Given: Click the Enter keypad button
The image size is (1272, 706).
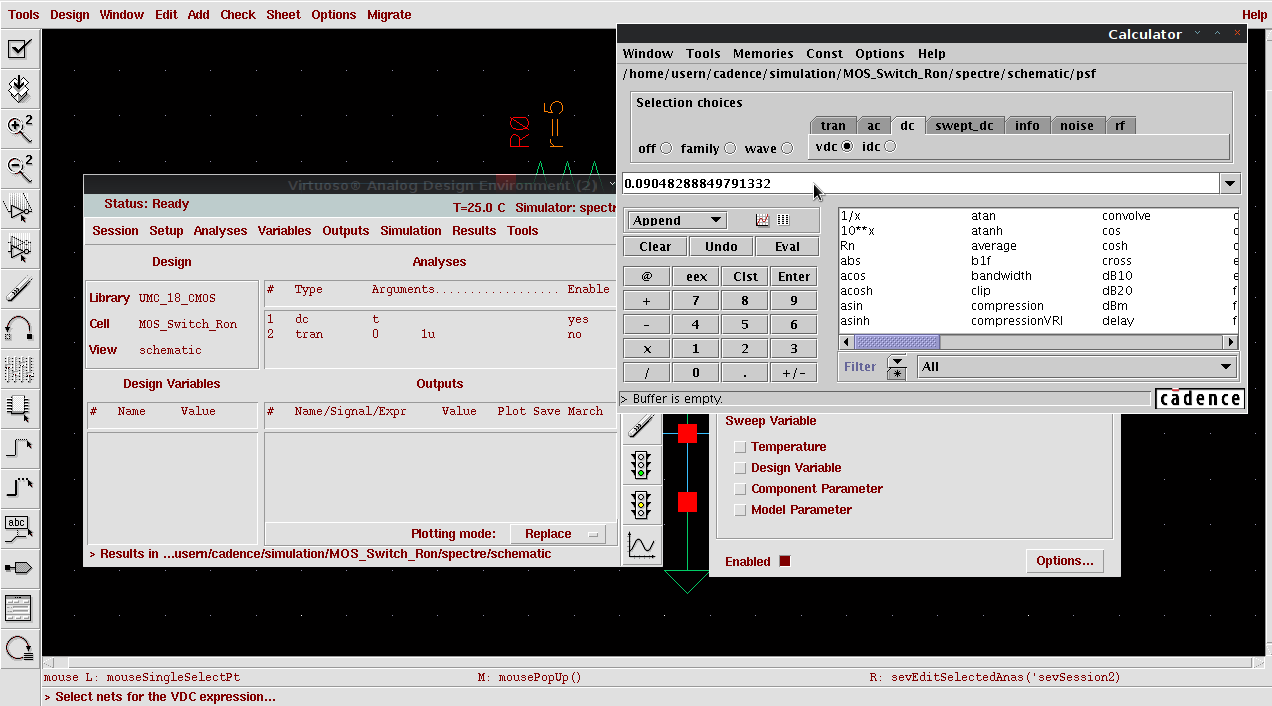Looking at the screenshot, I should click(x=794, y=277).
